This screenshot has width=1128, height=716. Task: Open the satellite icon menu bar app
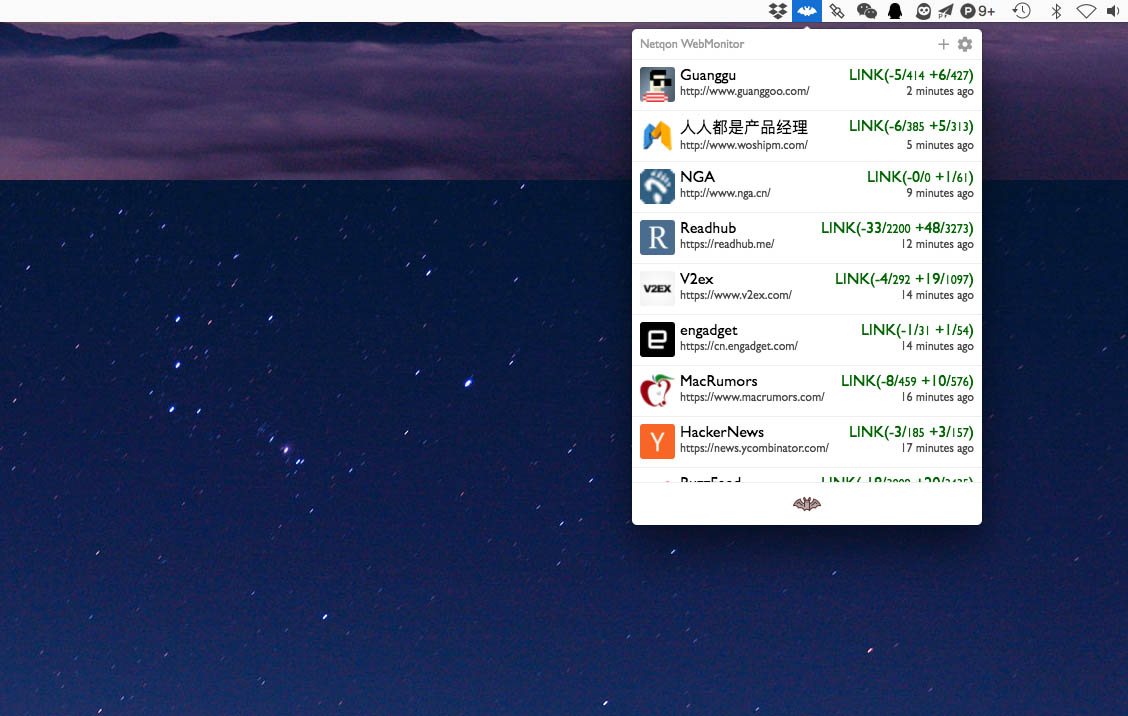(x=836, y=11)
